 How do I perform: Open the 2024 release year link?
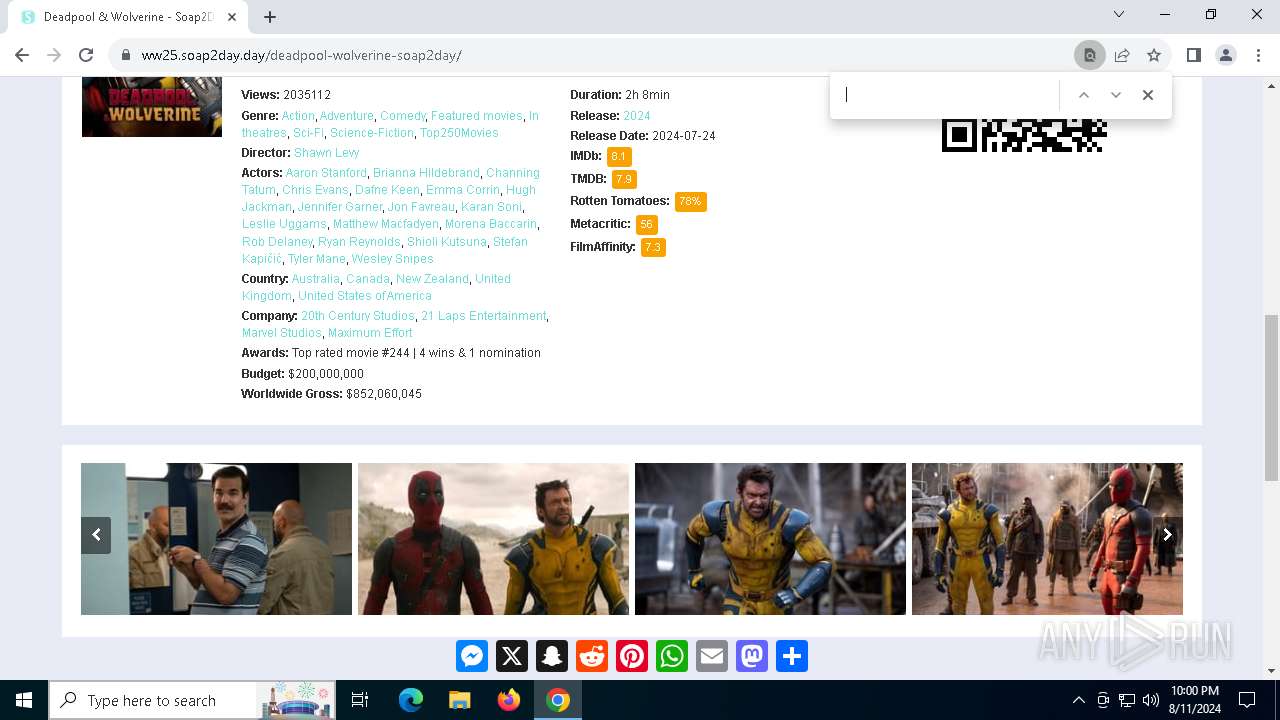pyautogui.click(x=637, y=116)
